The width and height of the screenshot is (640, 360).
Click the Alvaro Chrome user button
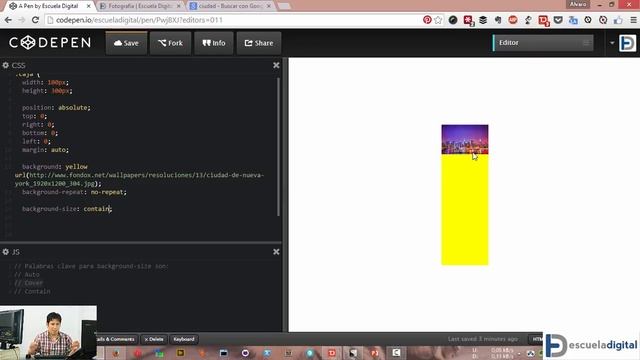(x=578, y=4)
